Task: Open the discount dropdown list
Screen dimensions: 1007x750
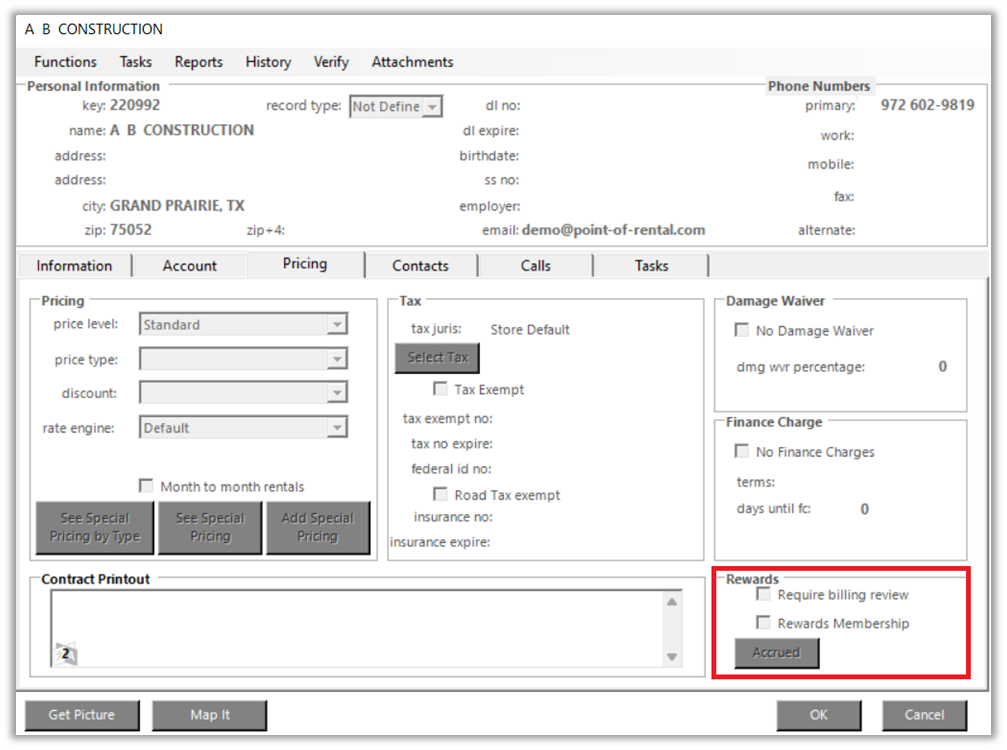Action: pos(337,393)
